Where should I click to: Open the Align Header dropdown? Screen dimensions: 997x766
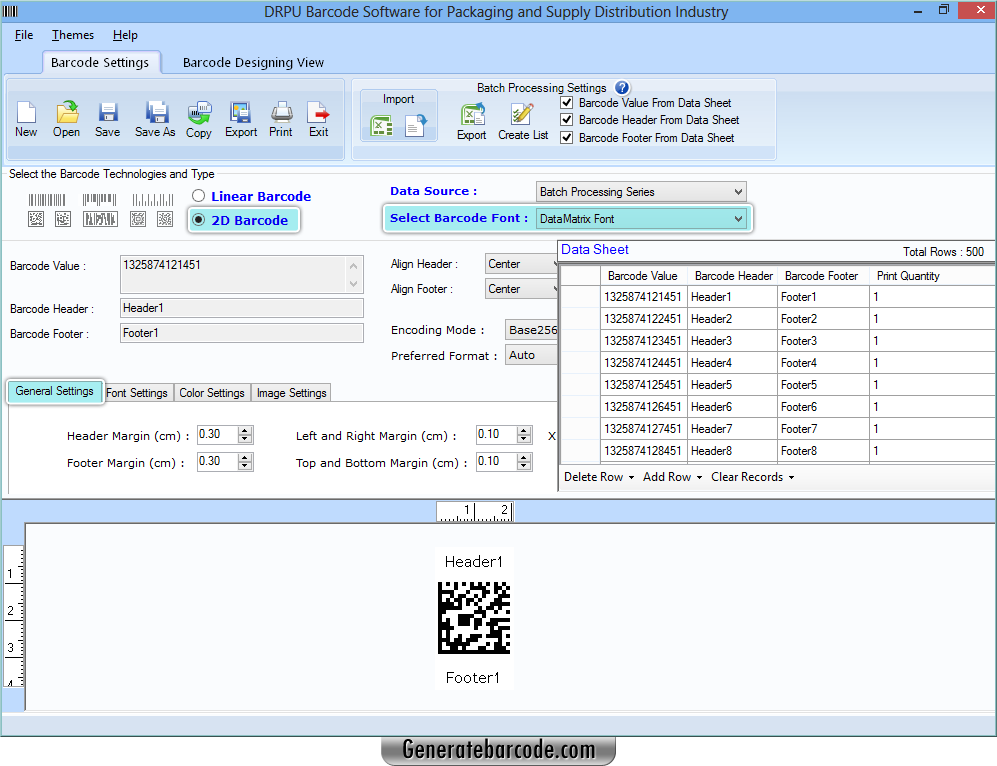521,264
